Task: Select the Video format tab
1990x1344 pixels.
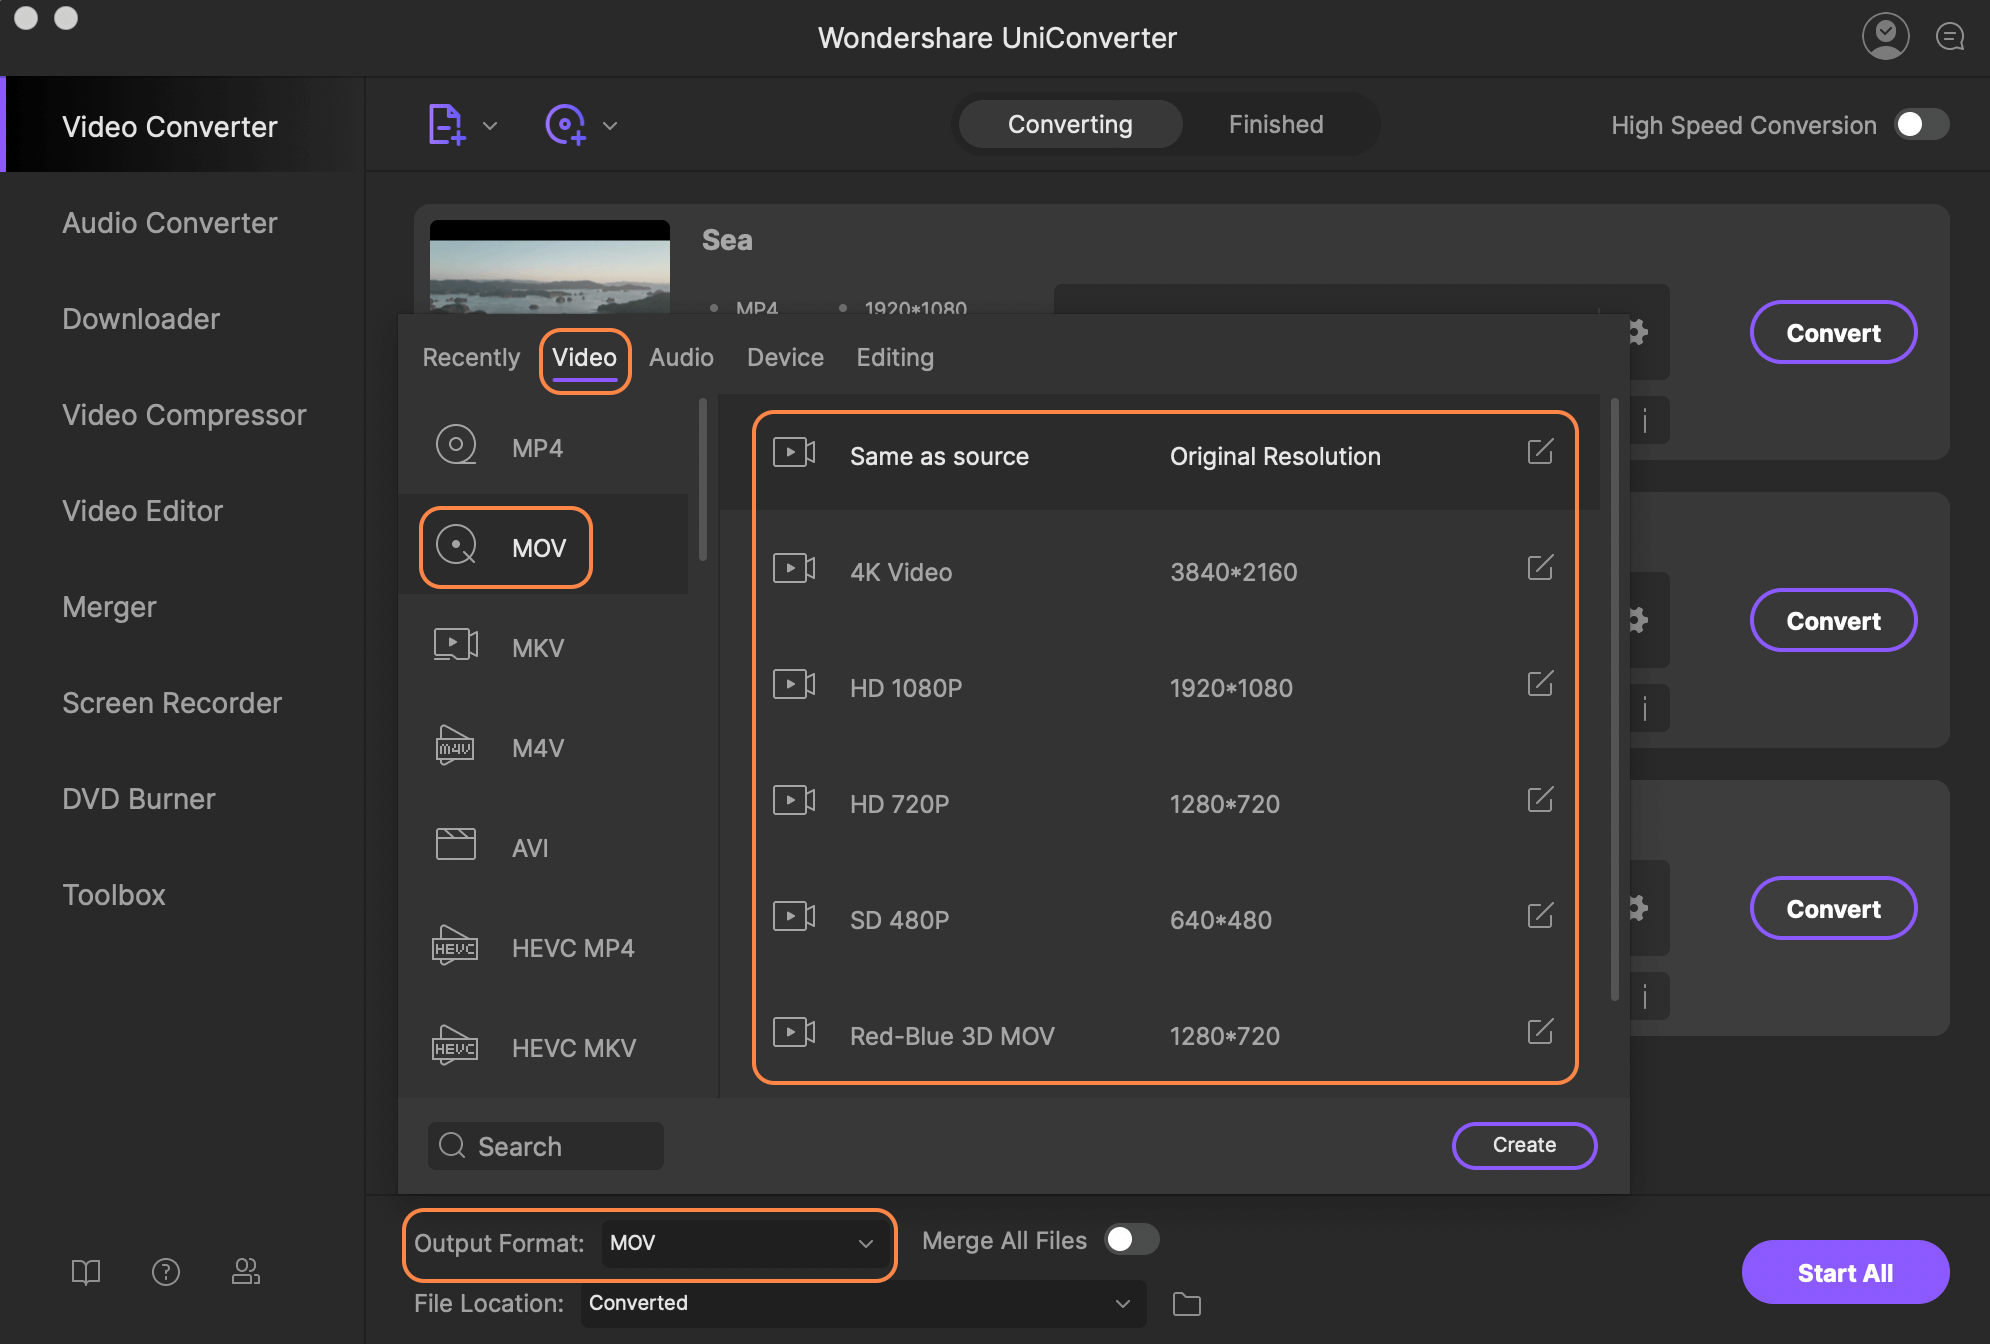Action: (x=583, y=357)
